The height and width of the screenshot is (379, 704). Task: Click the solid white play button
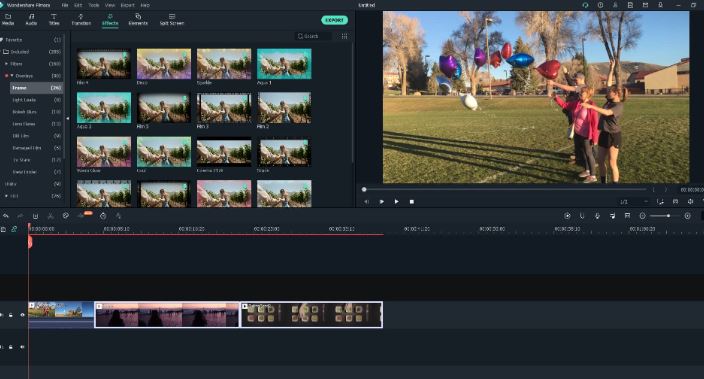click(396, 202)
